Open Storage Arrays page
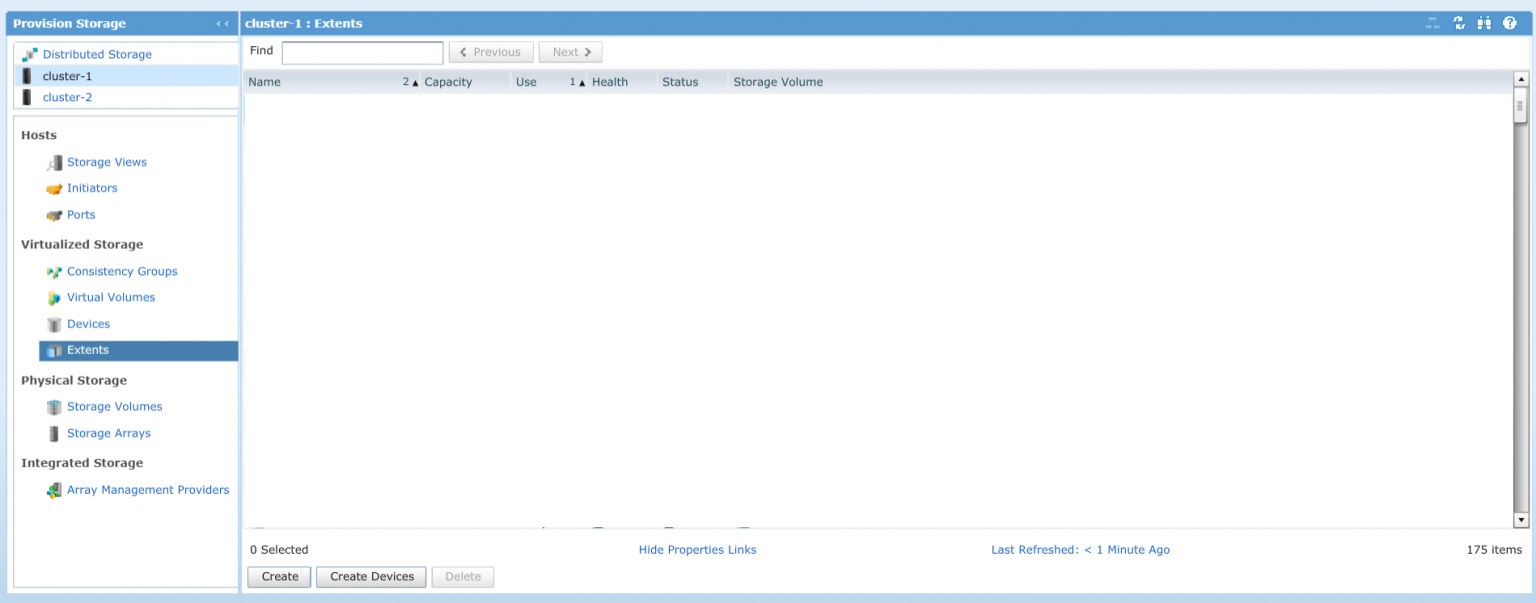This screenshot has width=1536, height=603. pyautogui.click(x=108, y=433)
